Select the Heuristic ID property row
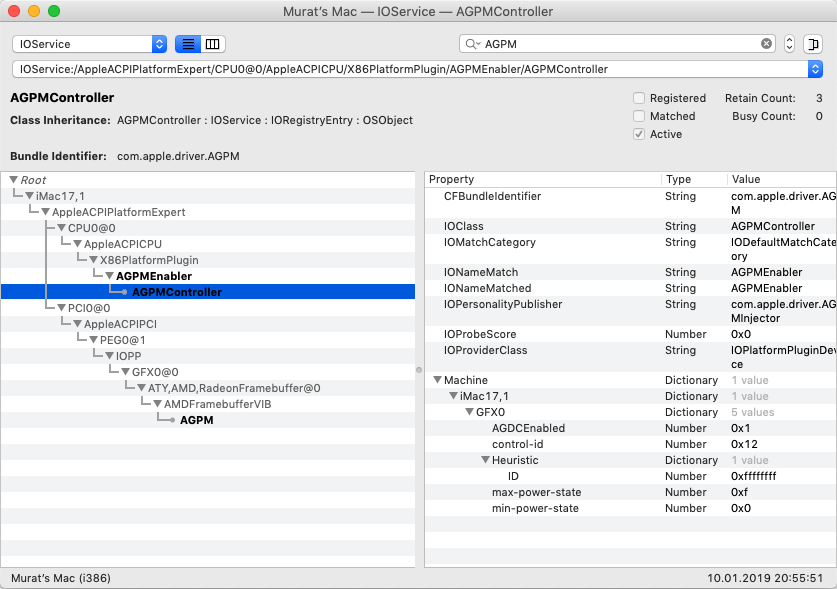This screenshot has height=589, width=837. pos(630,476)
